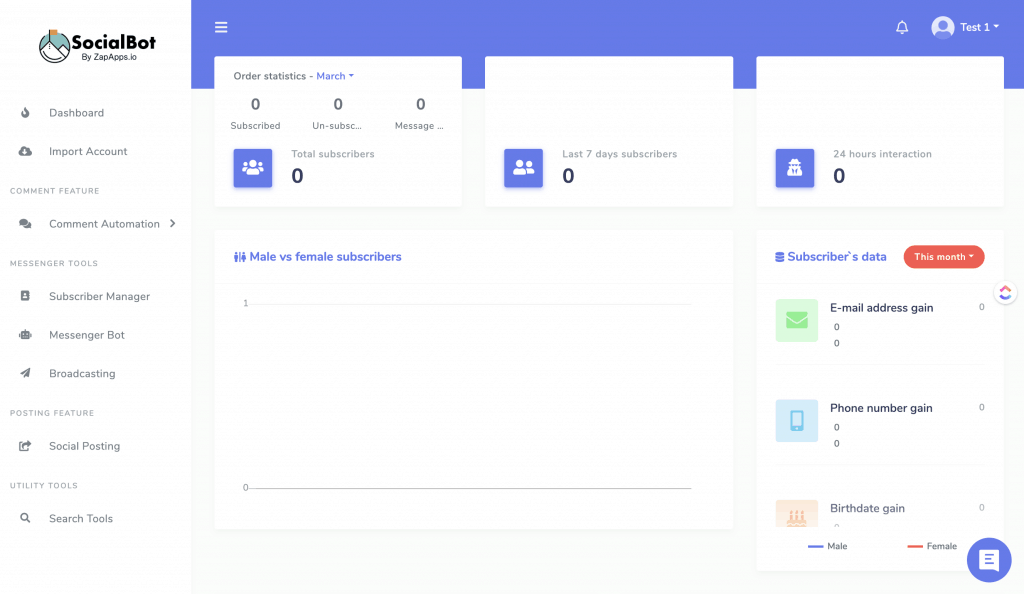Viewport: 1024px width, 594px height.
Task: Click the Subscriber's data database icon
Action: tap(780, 257)
